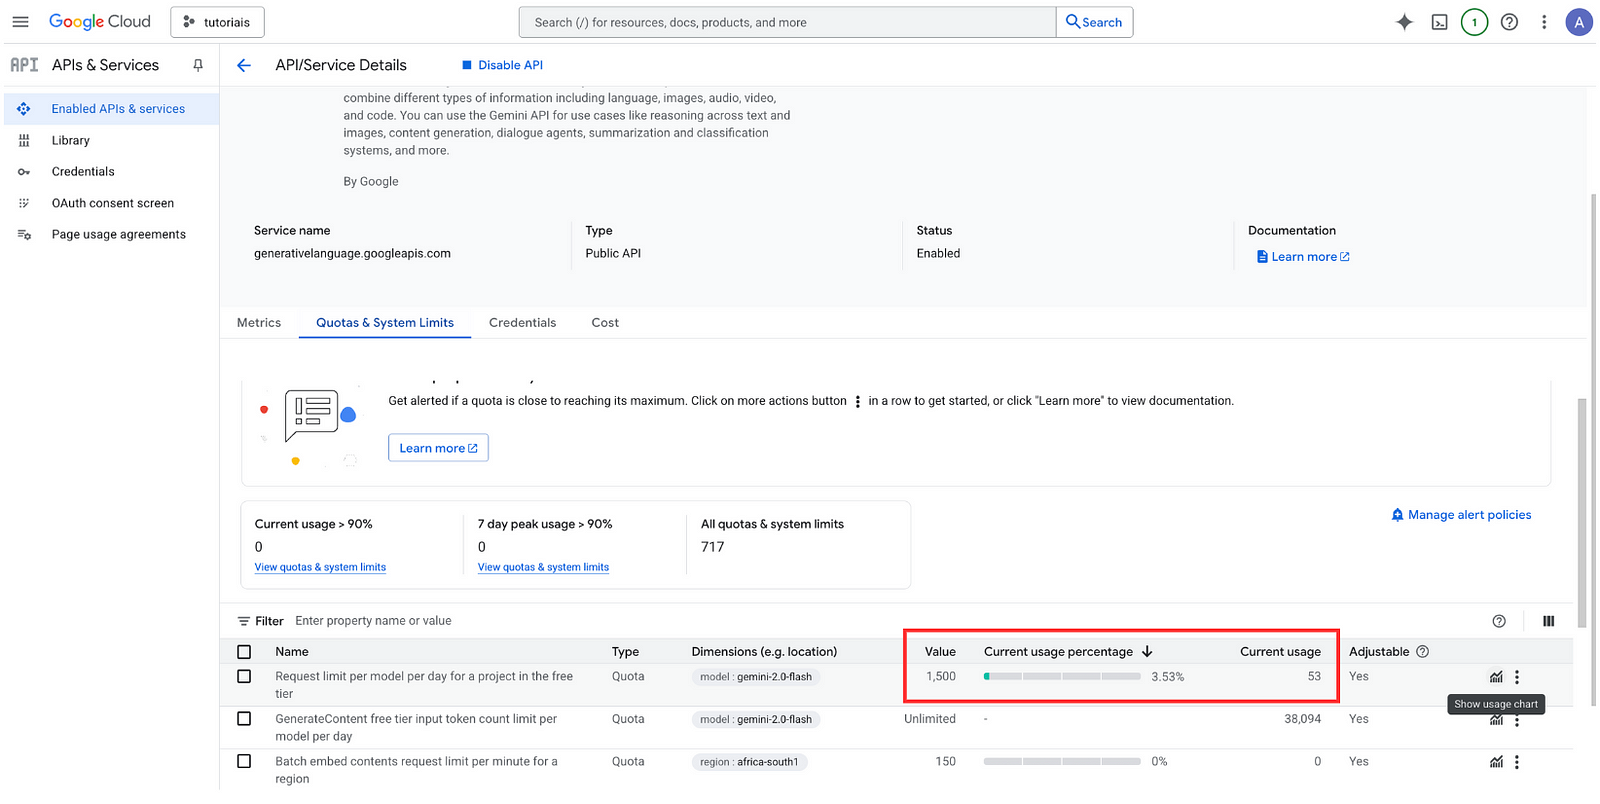The width and height of the screenshot is (1600, 804).
Task: Open notifications badge showing 1
Action: tap(1474, 22)
